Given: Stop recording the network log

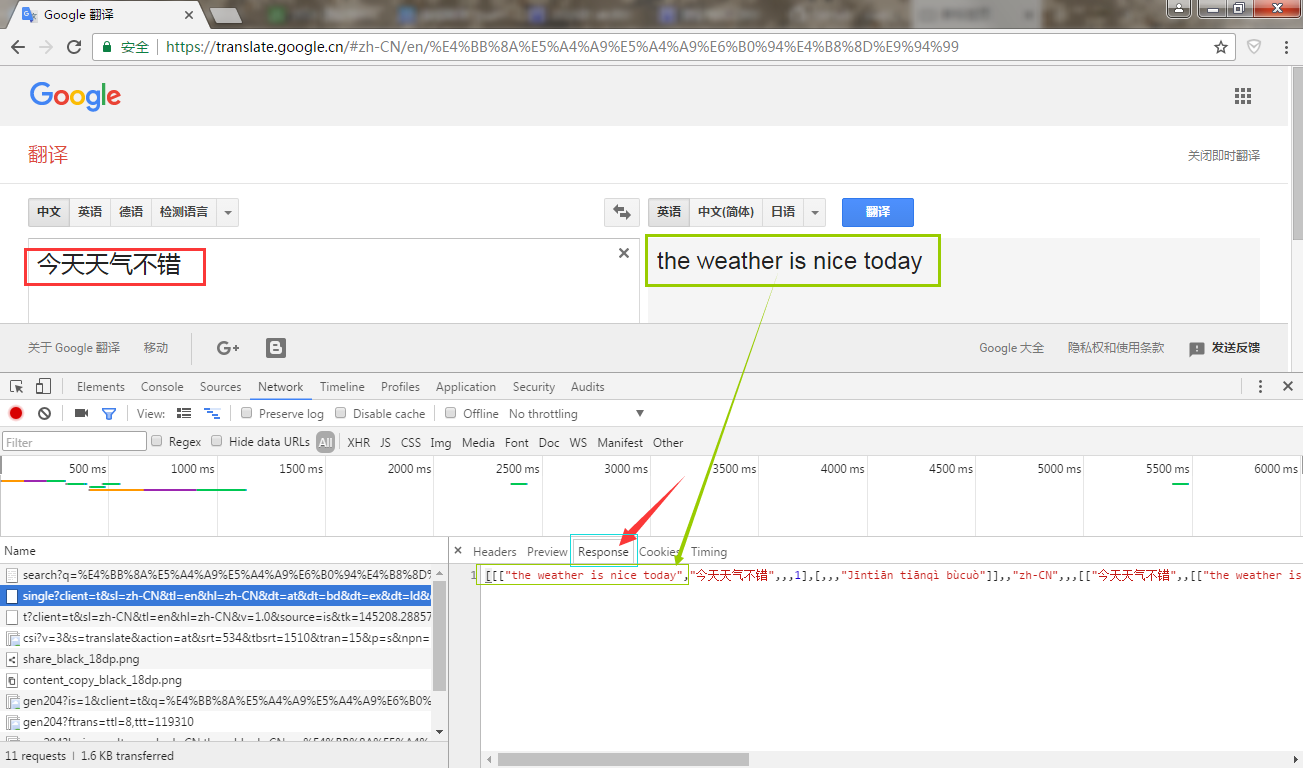Looking at the screenshot, I should 16,413.
